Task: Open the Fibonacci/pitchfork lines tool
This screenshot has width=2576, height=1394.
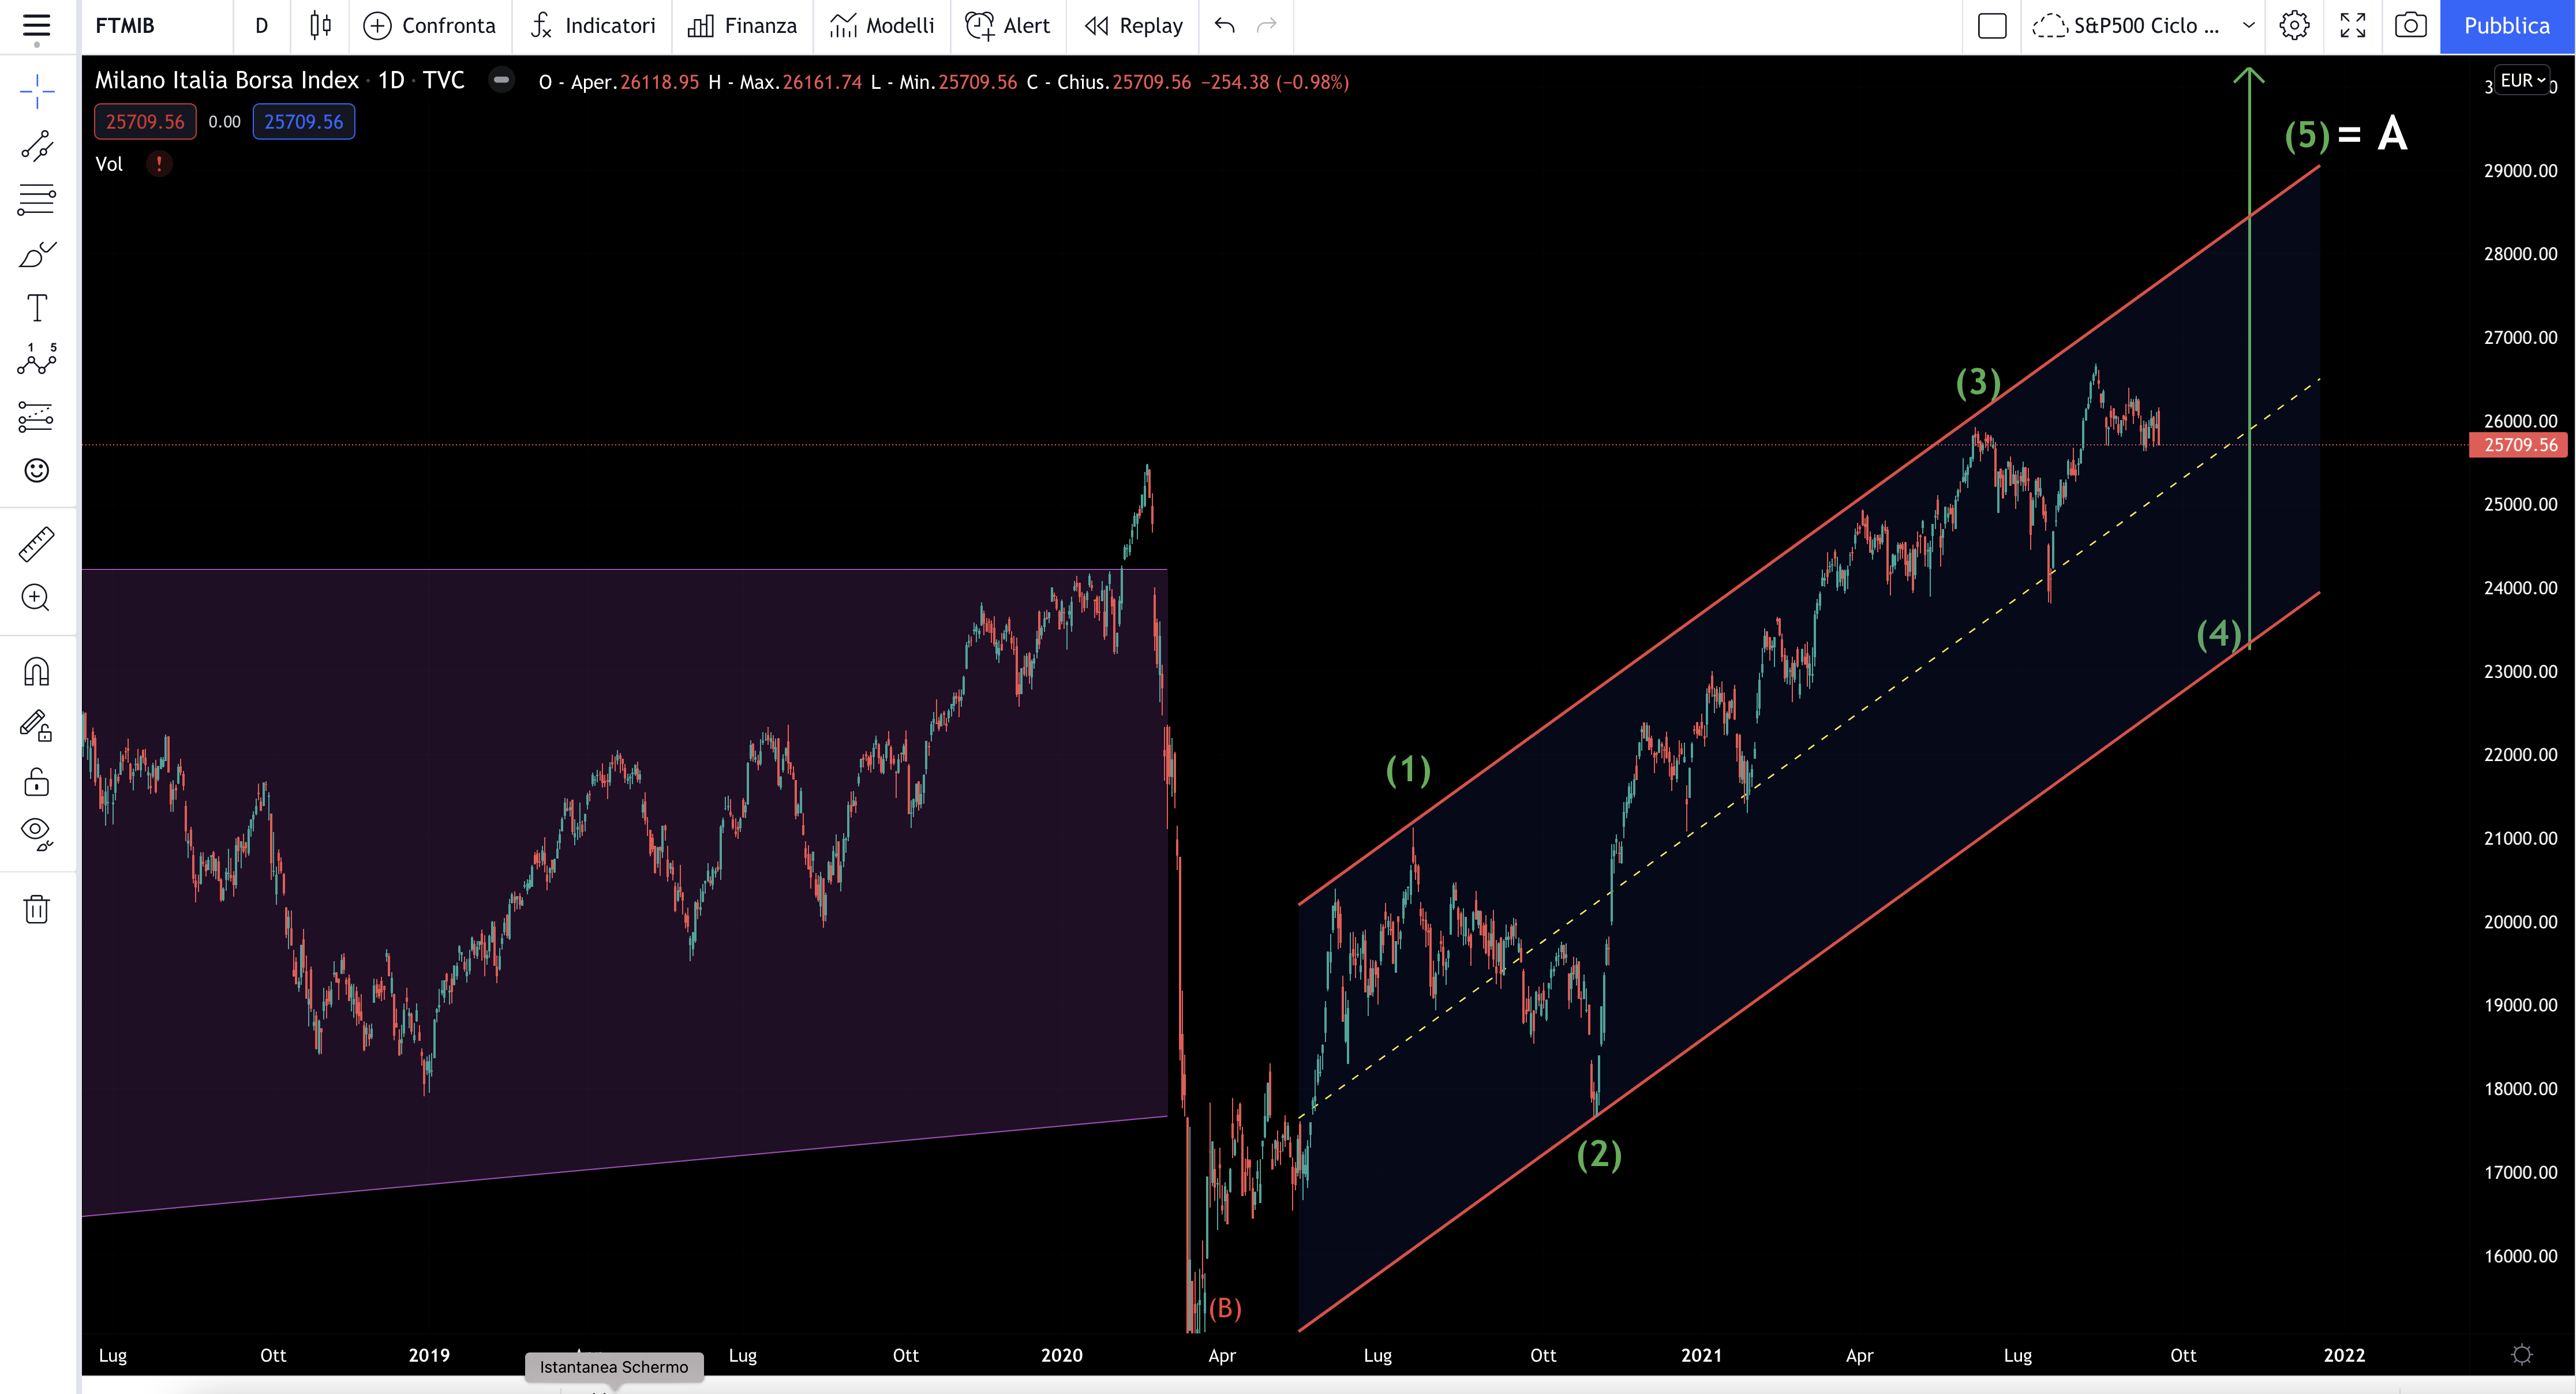Action: pos(37,200)
